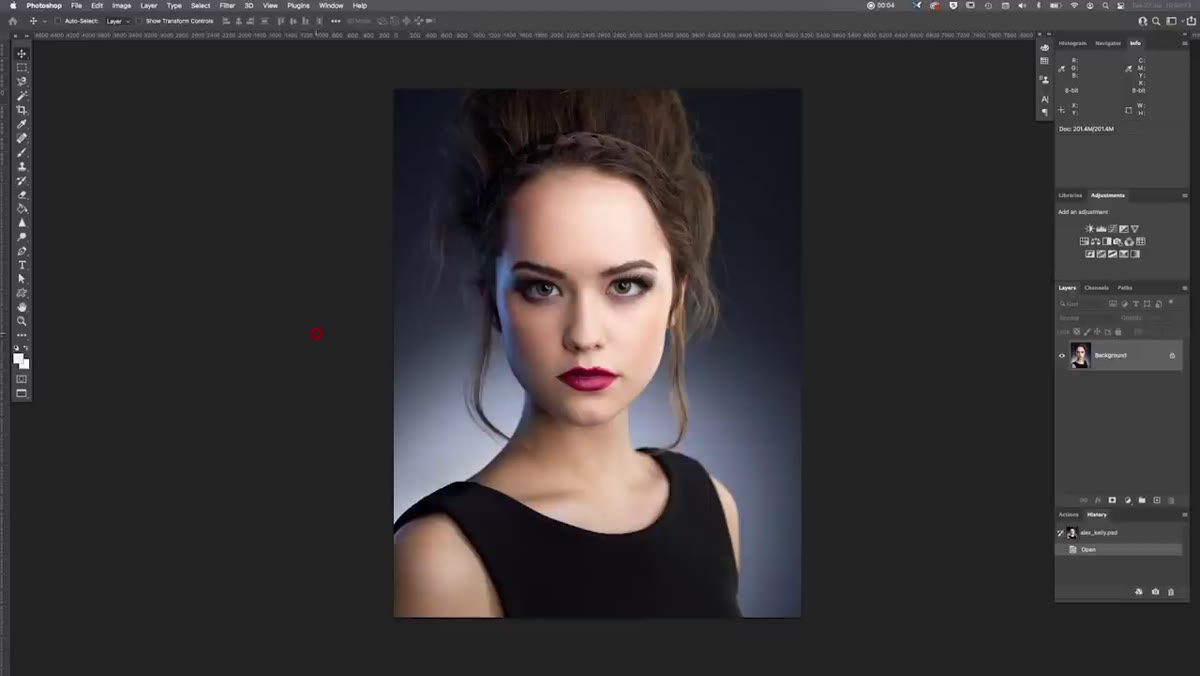The width and height of the screenshot is (1200, 676).
Task: Click the Home icon in options bar
Action: click(x=13, y=21)
